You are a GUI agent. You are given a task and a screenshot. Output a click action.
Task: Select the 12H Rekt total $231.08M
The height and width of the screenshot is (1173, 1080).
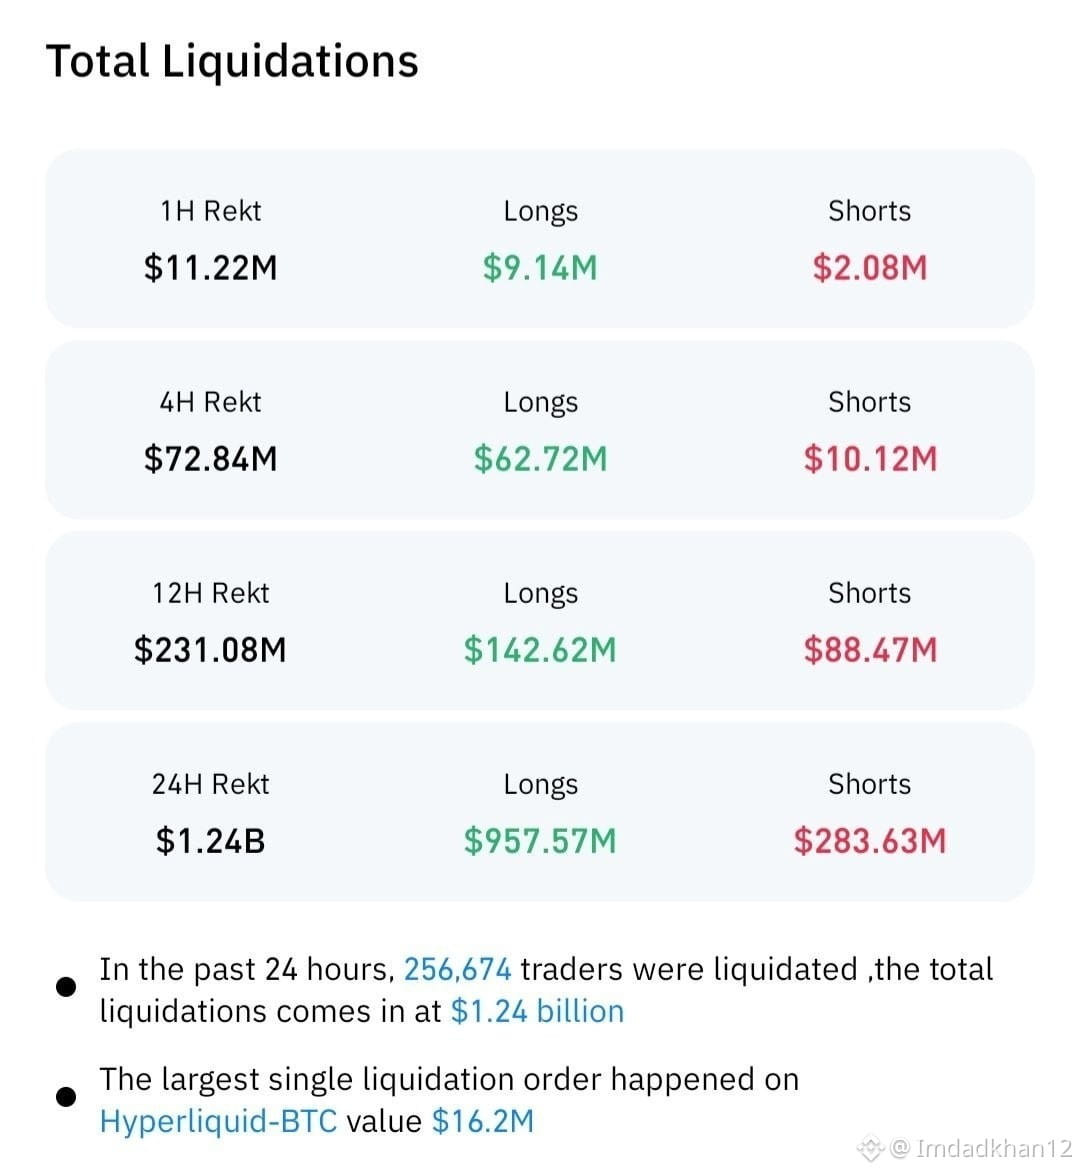tap(211, 649)
